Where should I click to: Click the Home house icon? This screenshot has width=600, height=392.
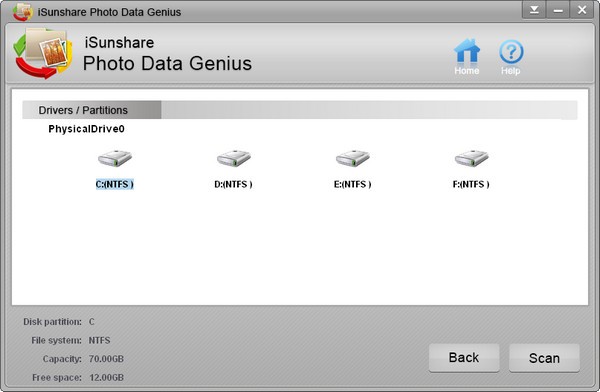(466, 51)
